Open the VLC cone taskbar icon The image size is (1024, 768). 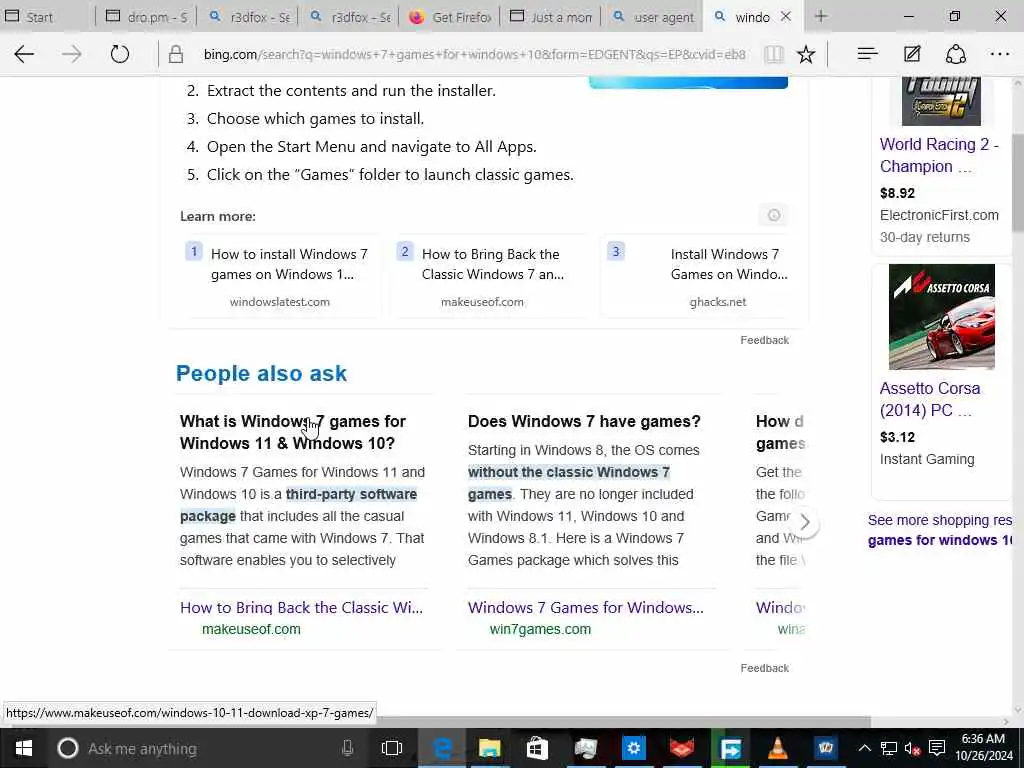coord(778,748)
